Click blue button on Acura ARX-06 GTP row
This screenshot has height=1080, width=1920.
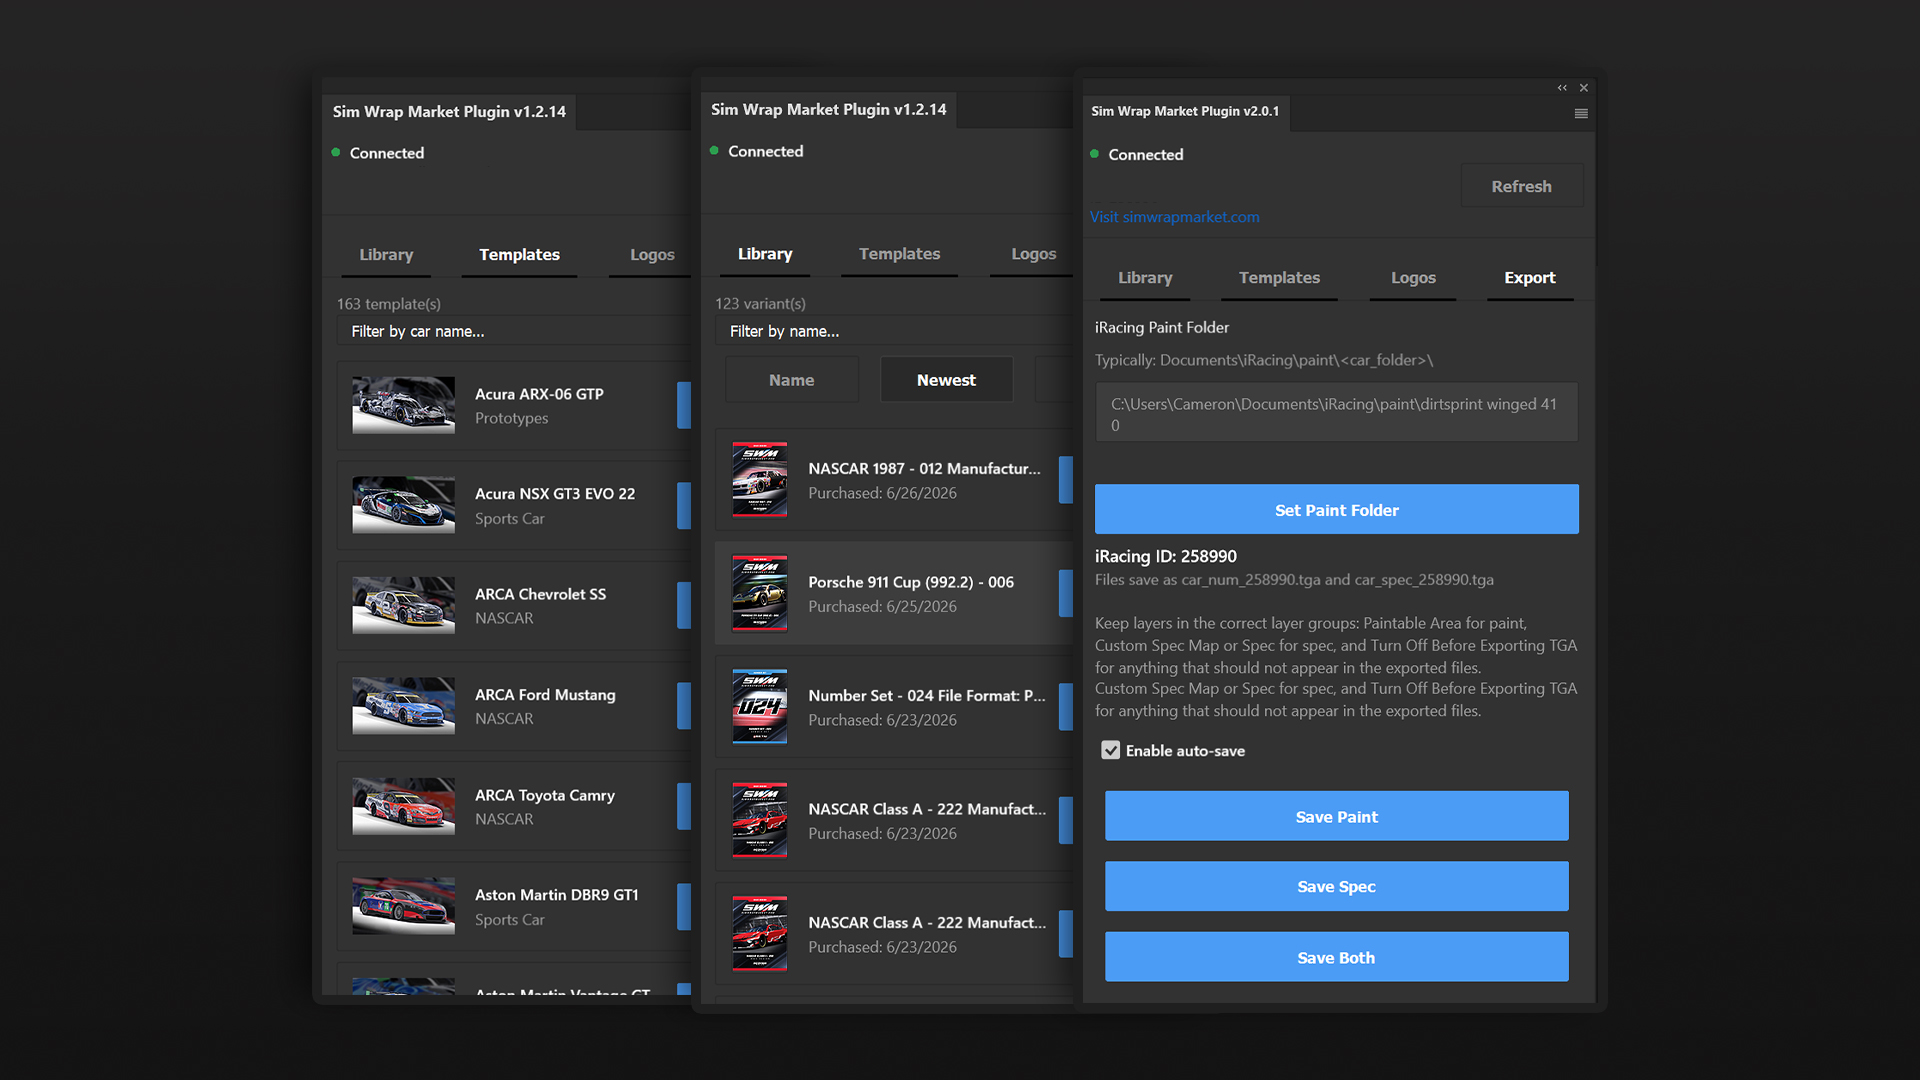click(x=684, y=405)
